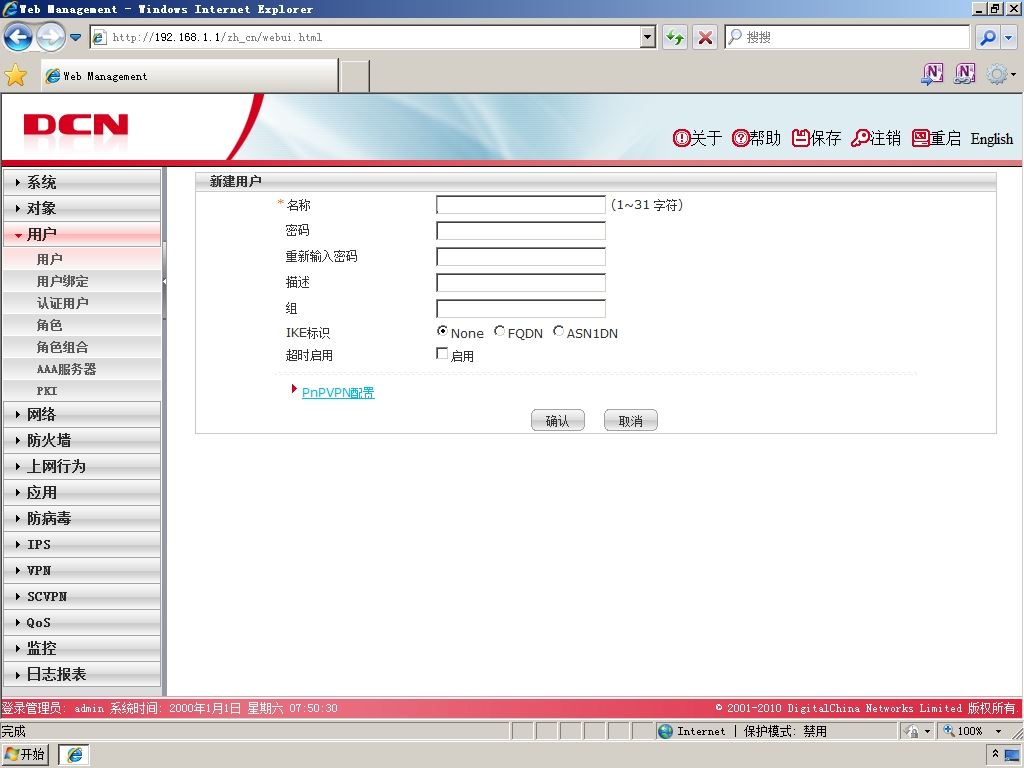Click the system tray display icon

tap(1012, 755)
